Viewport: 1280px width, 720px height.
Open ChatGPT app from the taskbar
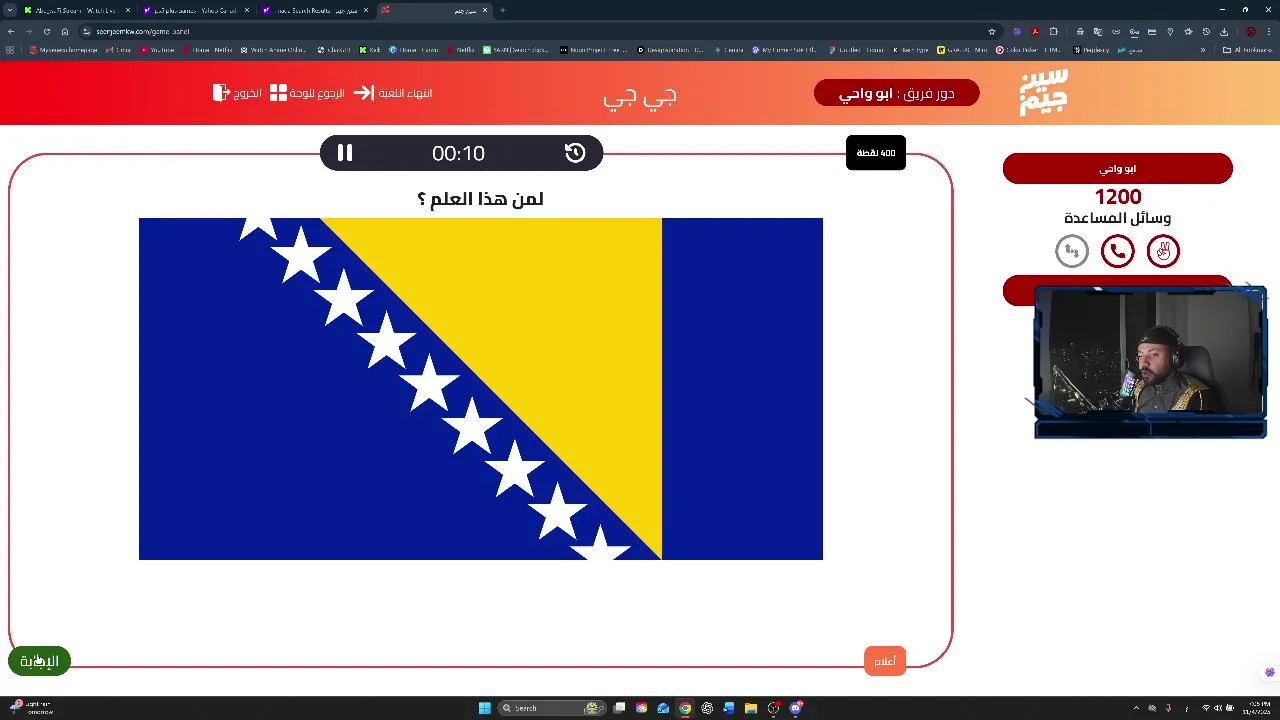point(707,708)
